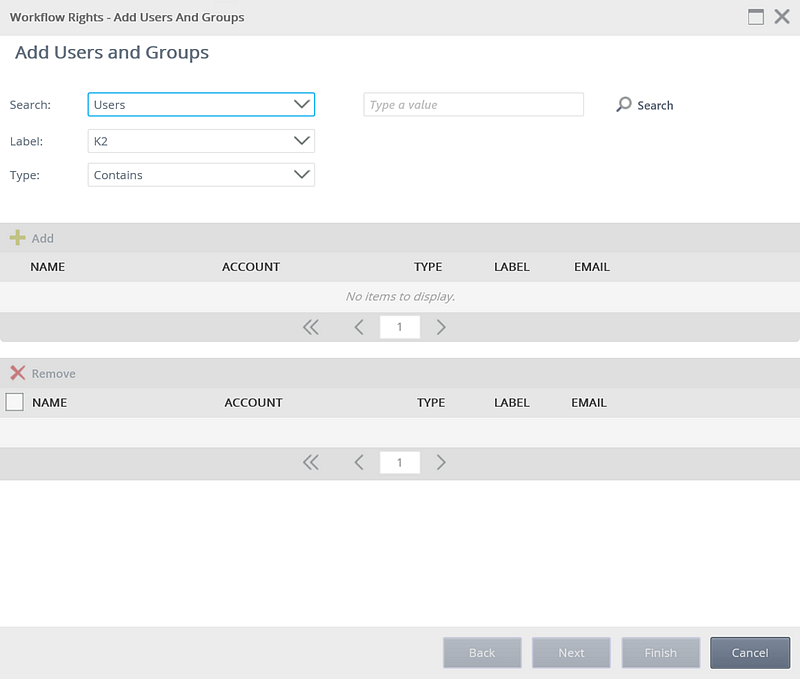The image size is (800, 679).
Task: Click the green plus Add icon
Action: pyautogui.click(x=17, y=238)
